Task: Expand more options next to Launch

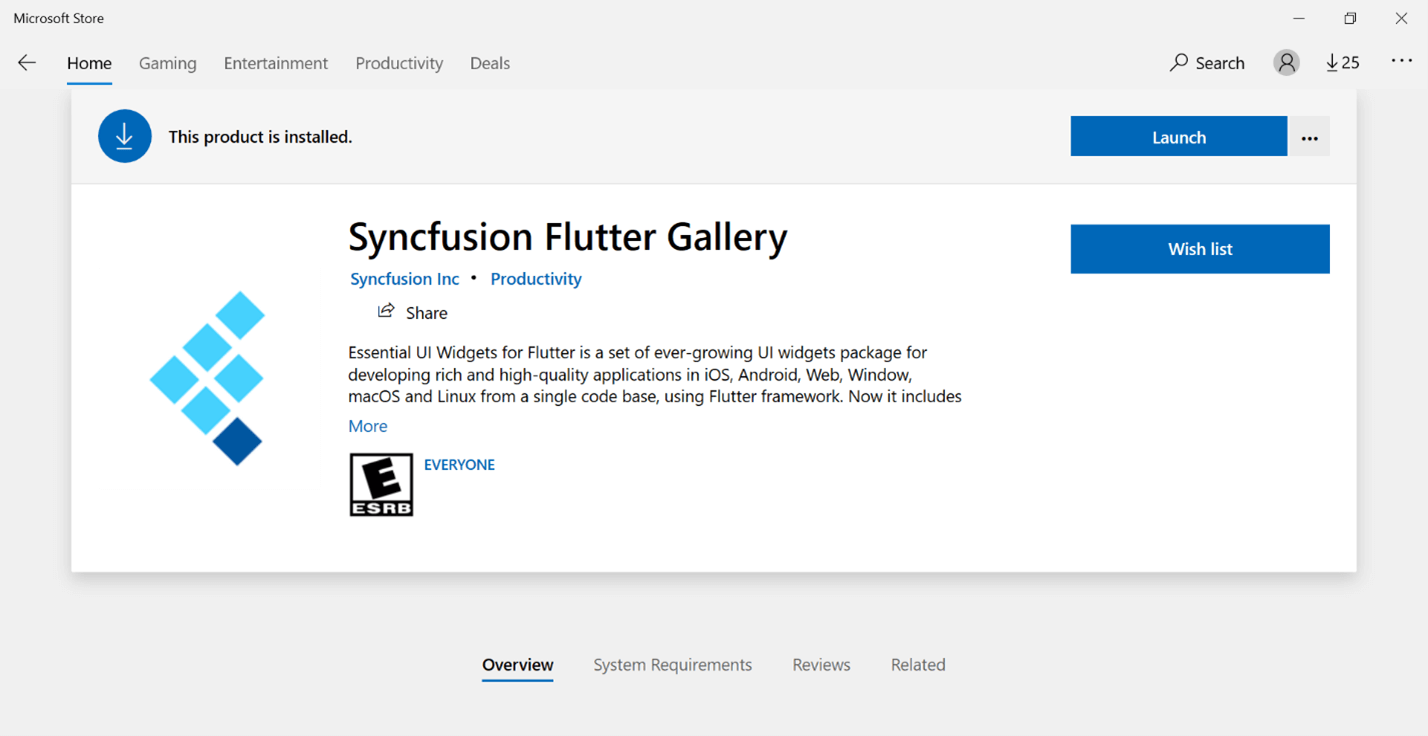Action: click(x=1309, y=138)
